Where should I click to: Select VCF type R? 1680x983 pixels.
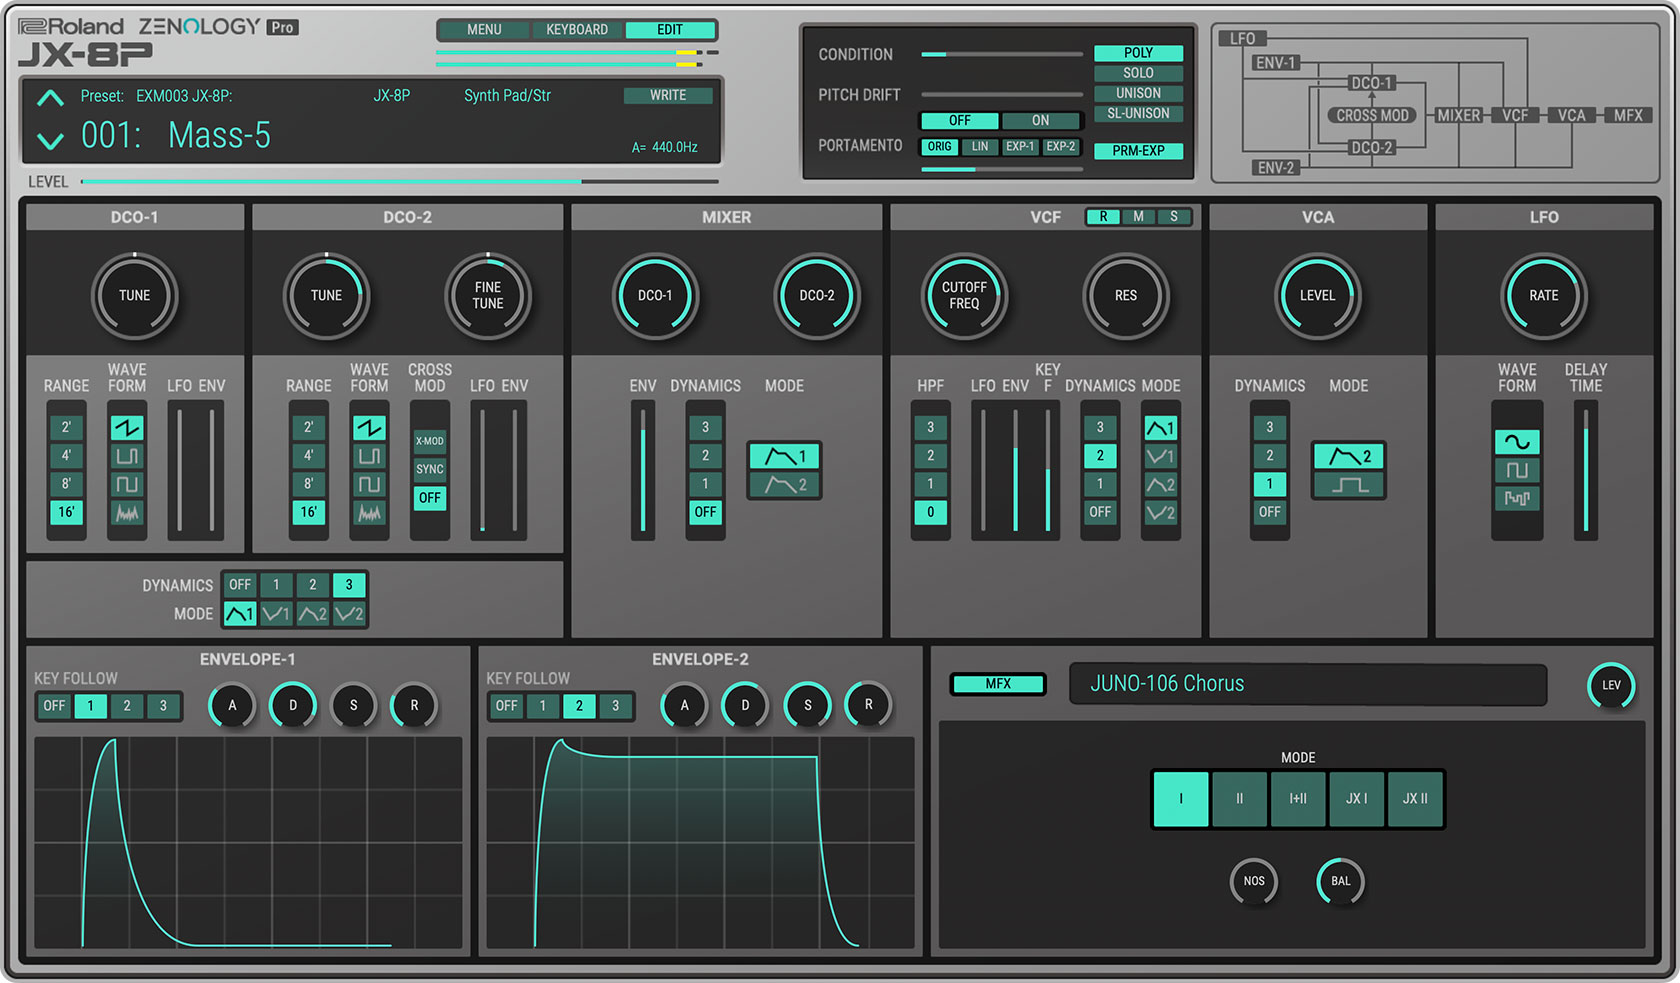1103,217
